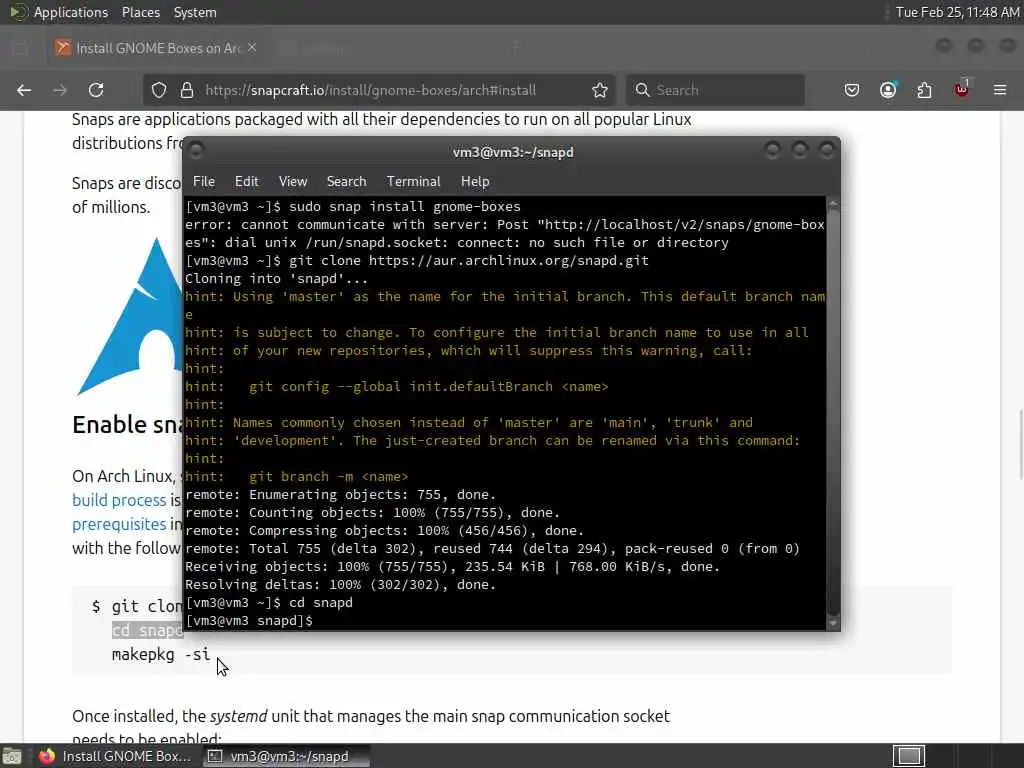Open the terminal View menu
1024x768 pixels.
tap(293, 182)
